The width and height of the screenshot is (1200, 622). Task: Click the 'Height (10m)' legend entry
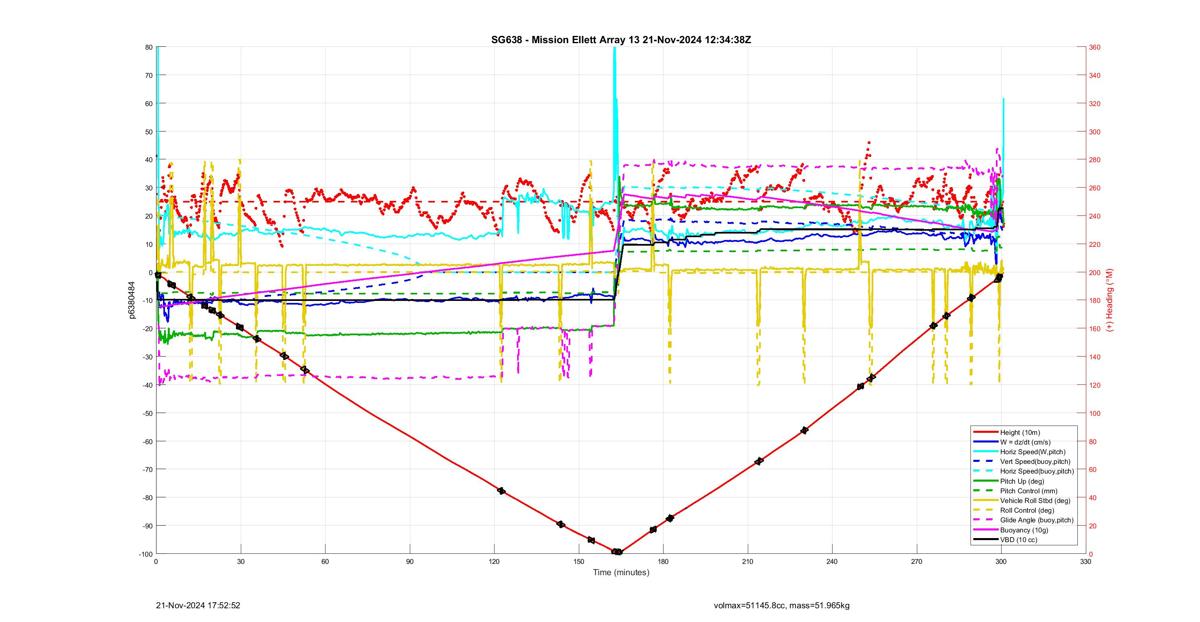click(x=1020, y=431)
